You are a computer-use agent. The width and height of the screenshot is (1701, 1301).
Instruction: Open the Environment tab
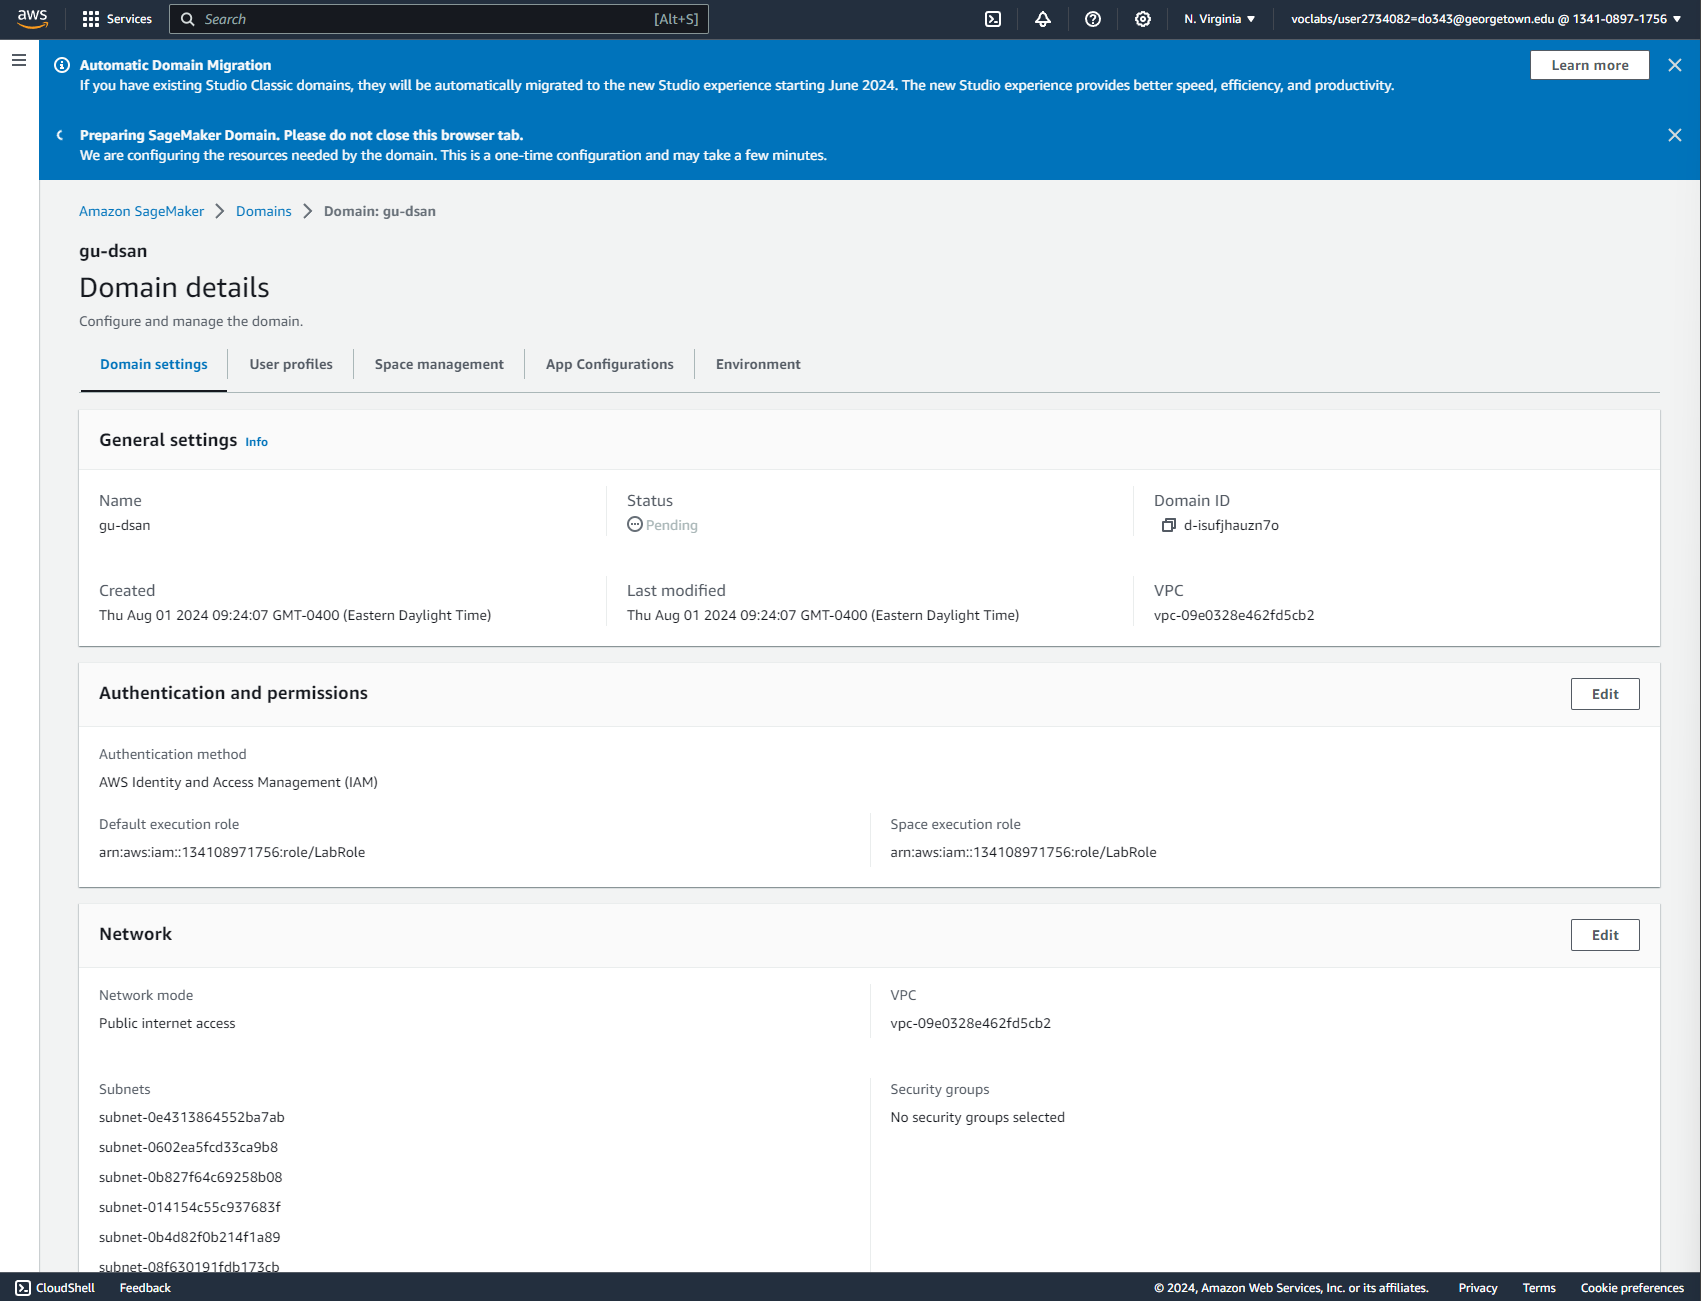tap(758, 364)
